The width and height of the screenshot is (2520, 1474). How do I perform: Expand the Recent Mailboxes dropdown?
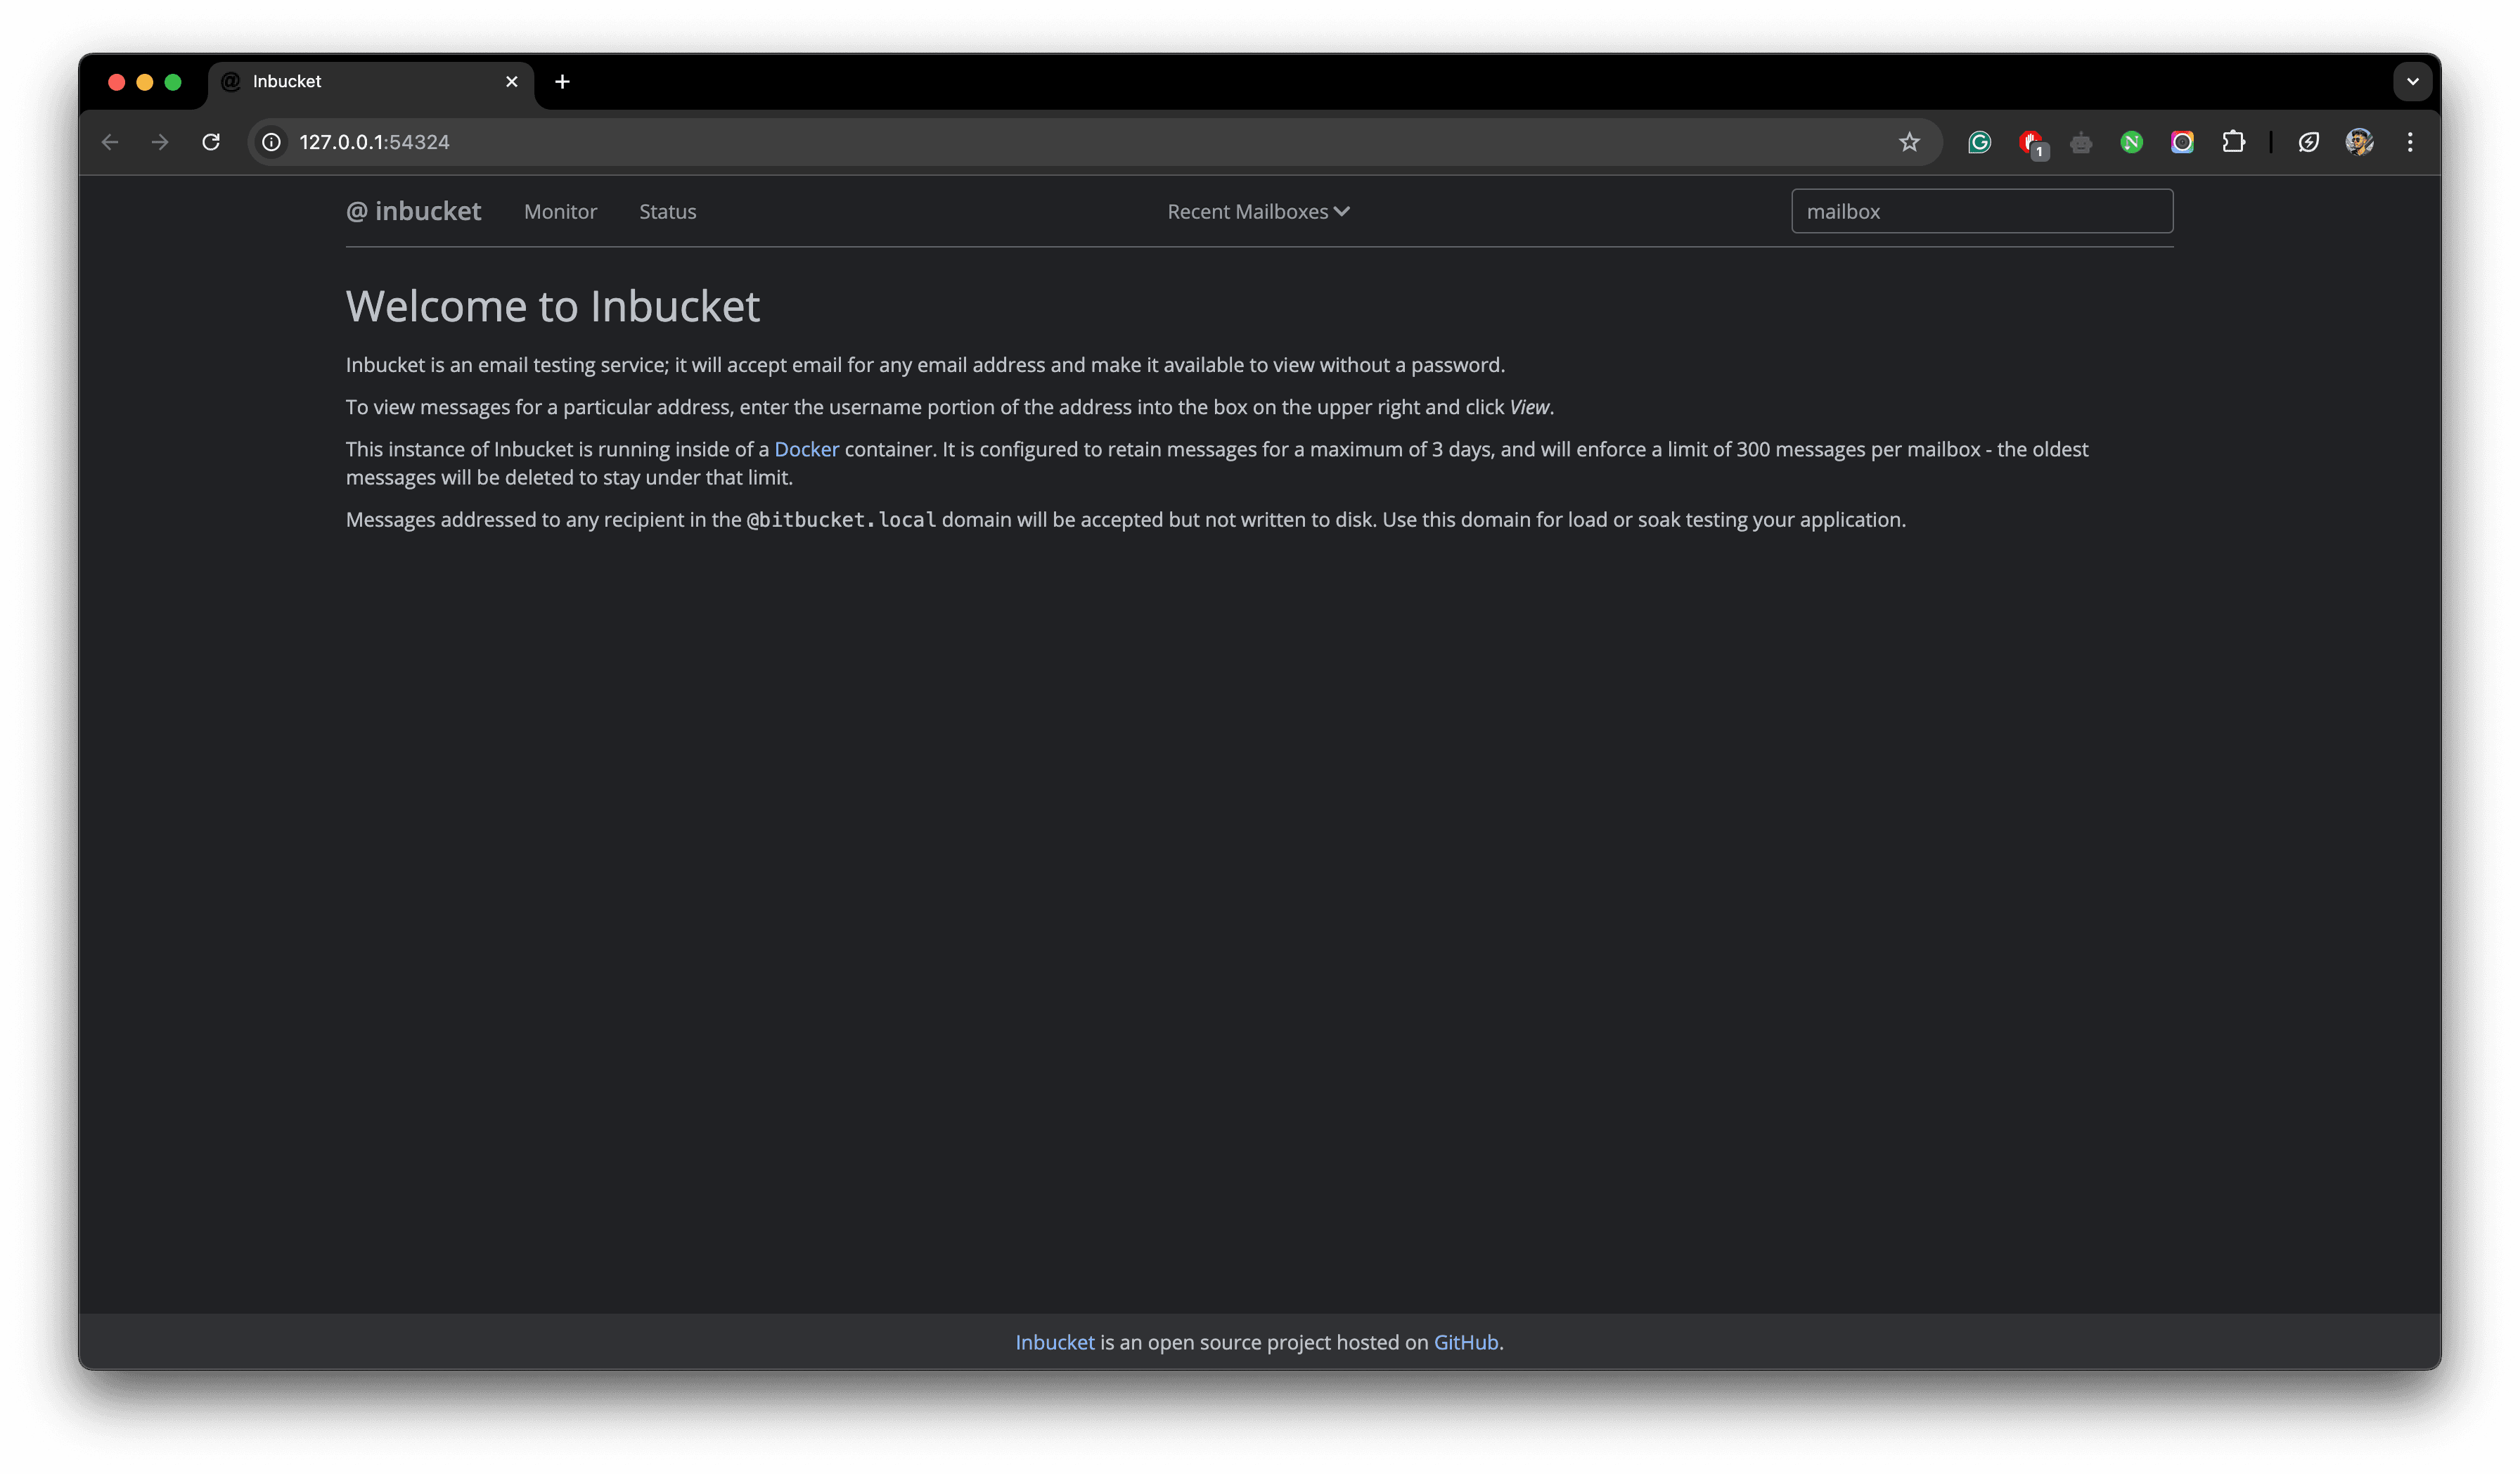click(1259, 212)
